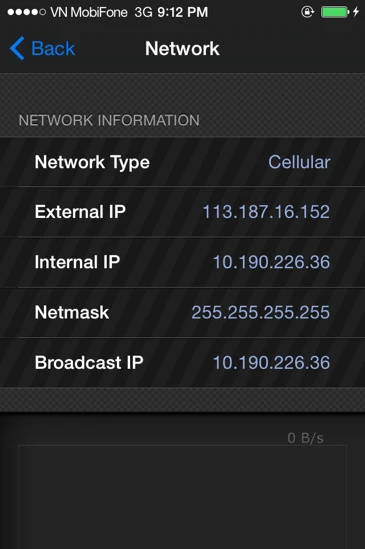Image resolution: width=365 pixels, height=549 pixels.
Task: Select the Internal IP row label
Action: (77, 262)
